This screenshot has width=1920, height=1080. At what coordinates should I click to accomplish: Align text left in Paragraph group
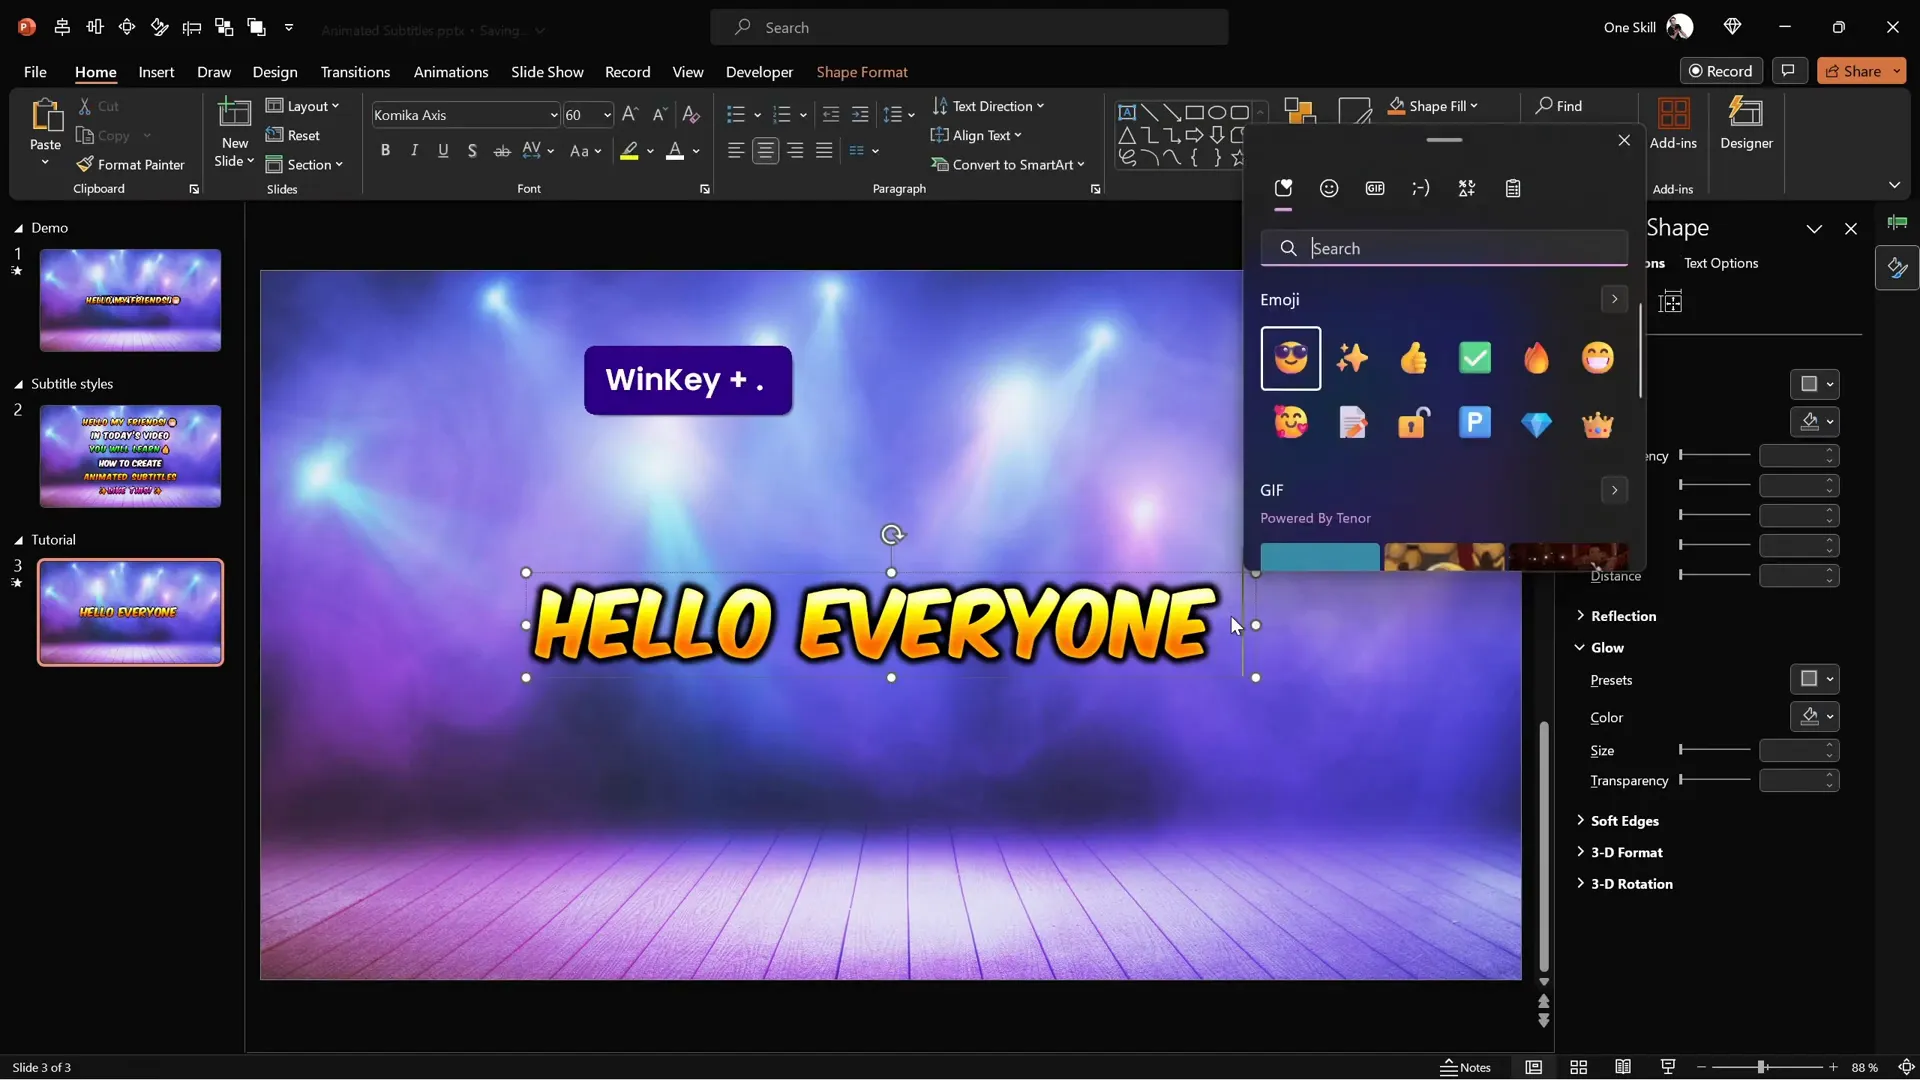coord(736,151)
